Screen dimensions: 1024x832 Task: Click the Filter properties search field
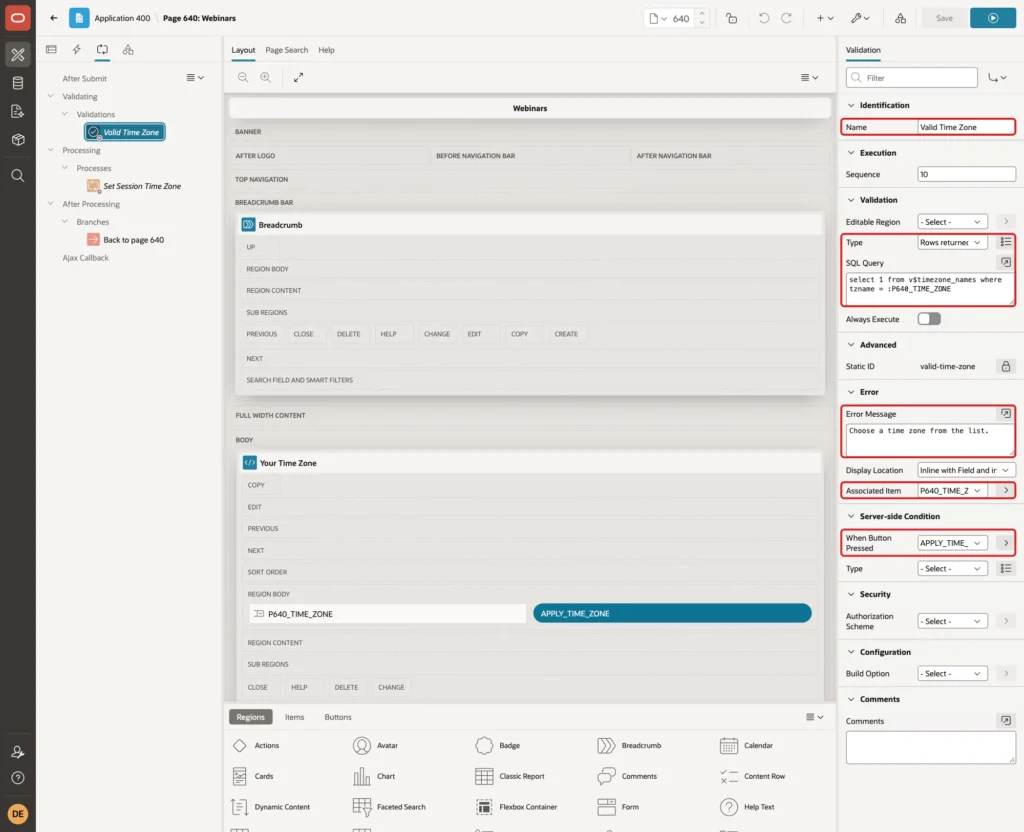pos(912,78)
